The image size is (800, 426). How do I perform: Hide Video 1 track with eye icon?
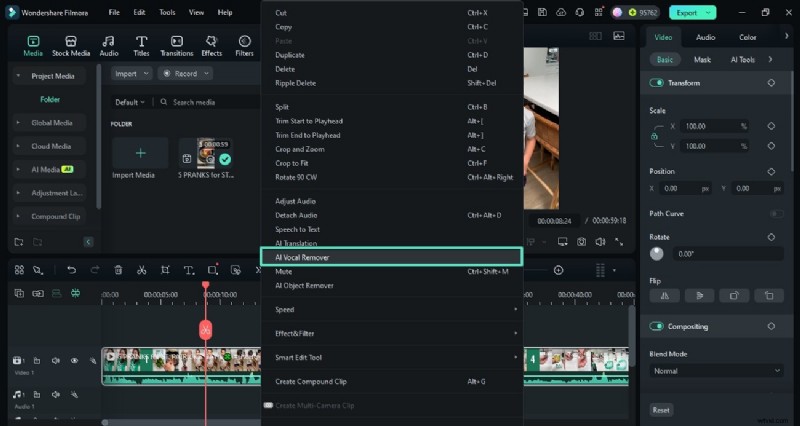tap(74, 361)
